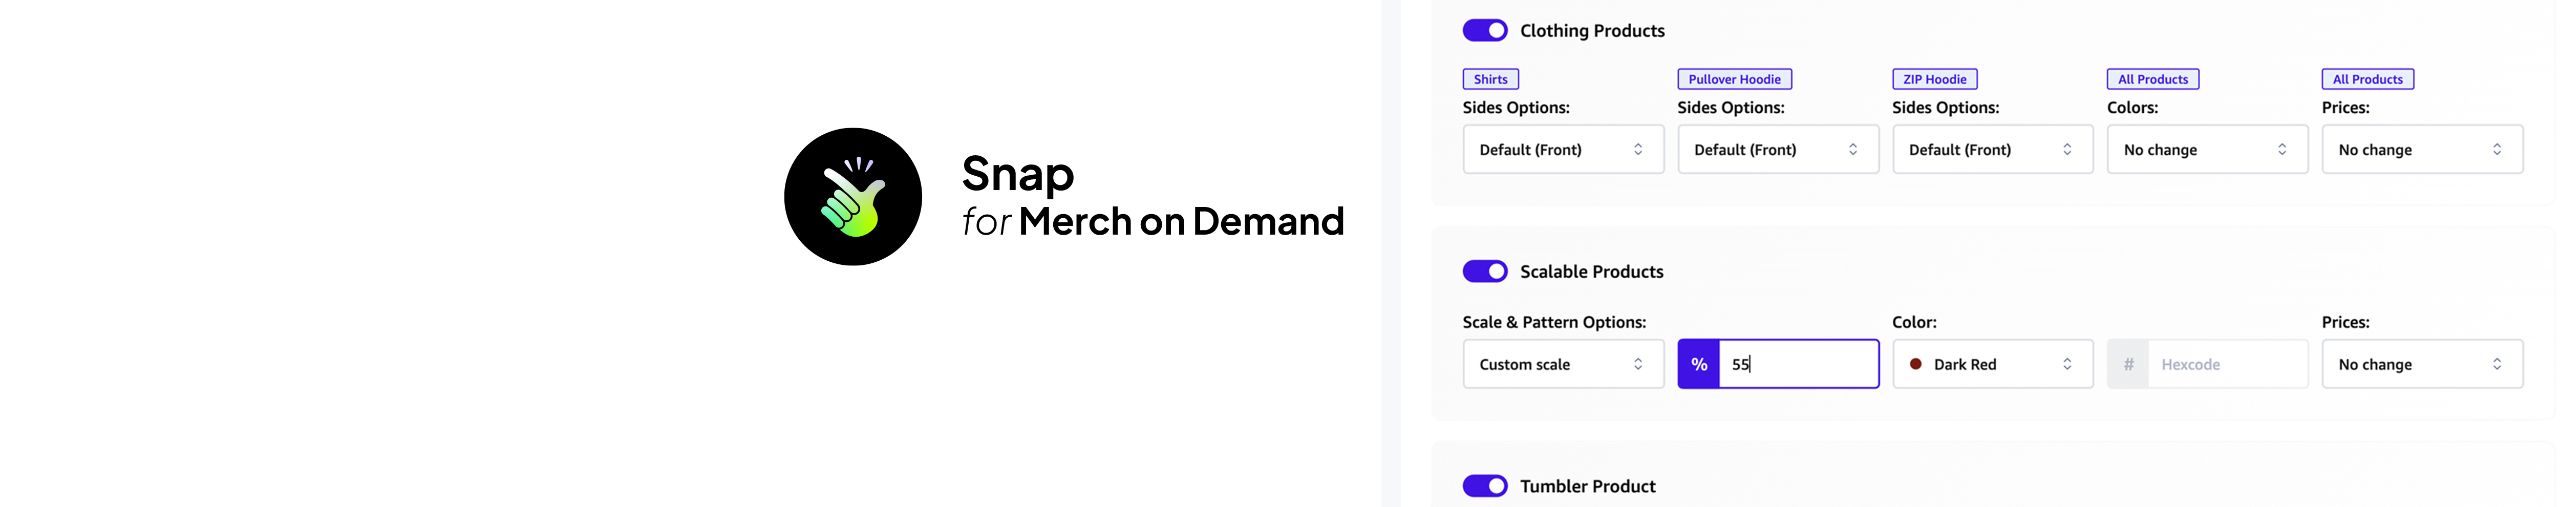This screenshot has height=507, width=2560.
Task: Disable the Scalable Products toggle
Action: click(x=1485, y=271)
